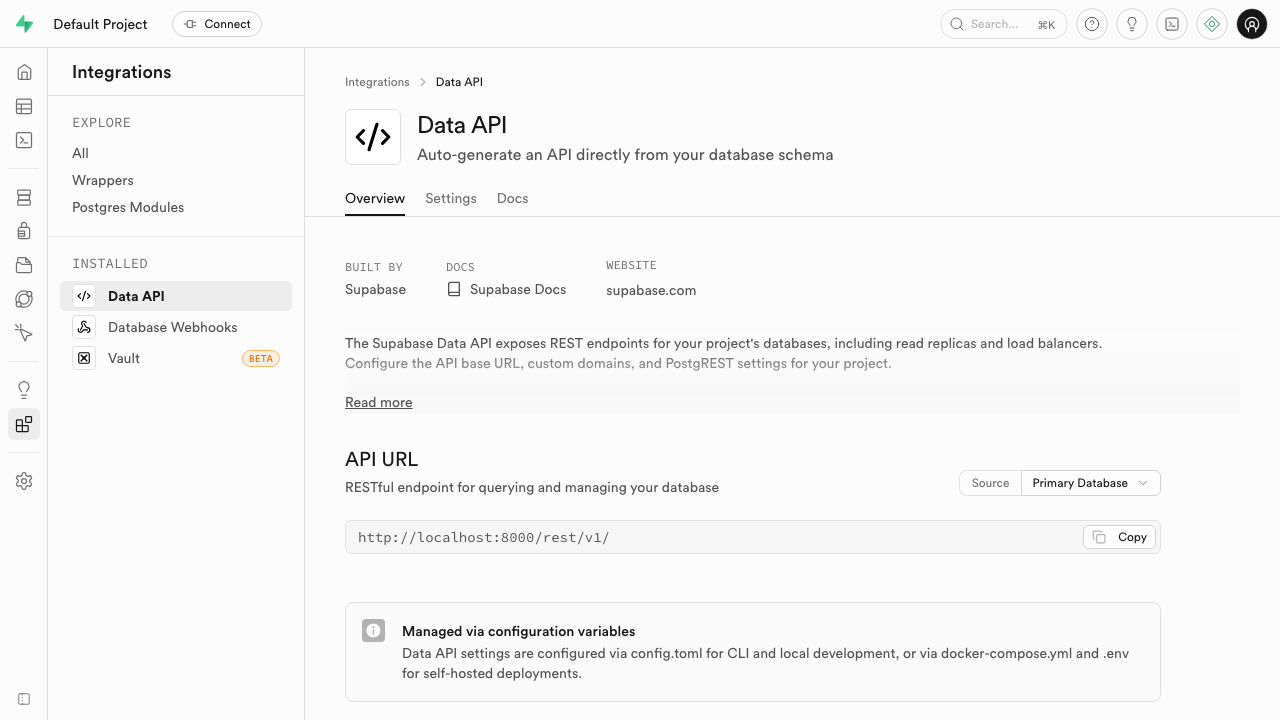Open the SQL Editor sidebar icon
The width and height of the screenshot is (1280, 720).
coord(24,140)
